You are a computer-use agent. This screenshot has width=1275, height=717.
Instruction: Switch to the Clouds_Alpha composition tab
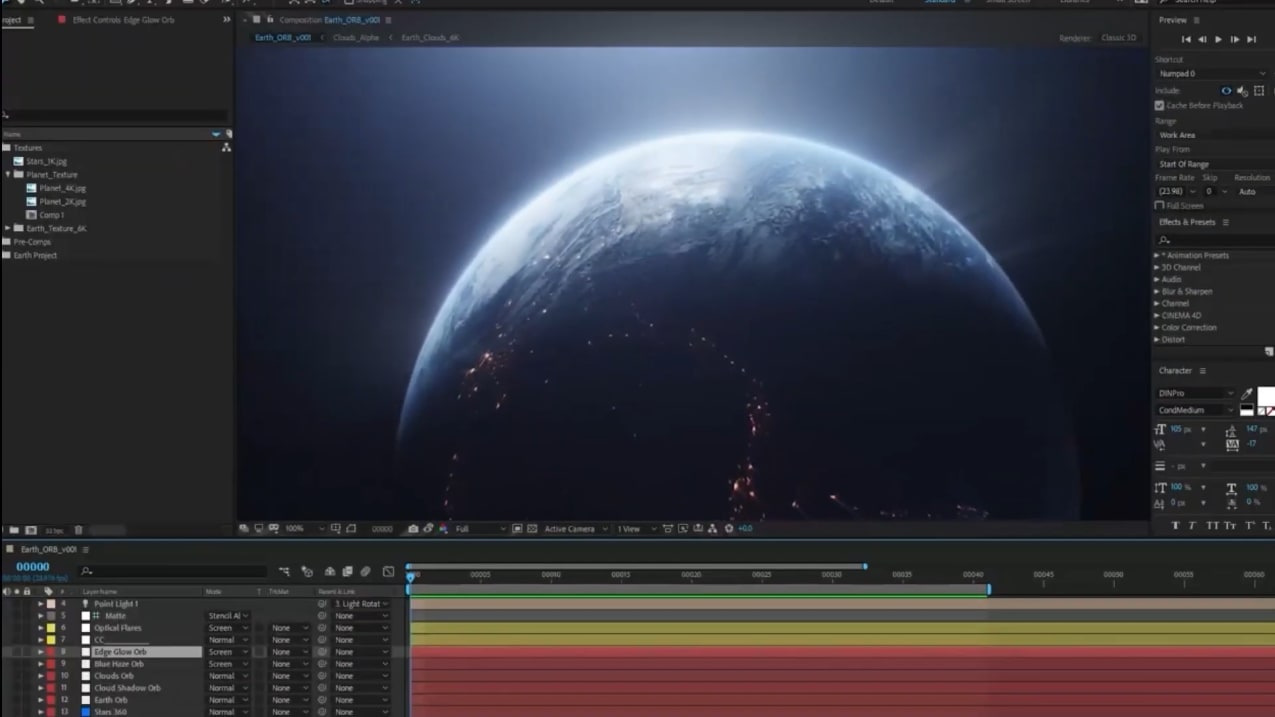click(x=356, y=38)
